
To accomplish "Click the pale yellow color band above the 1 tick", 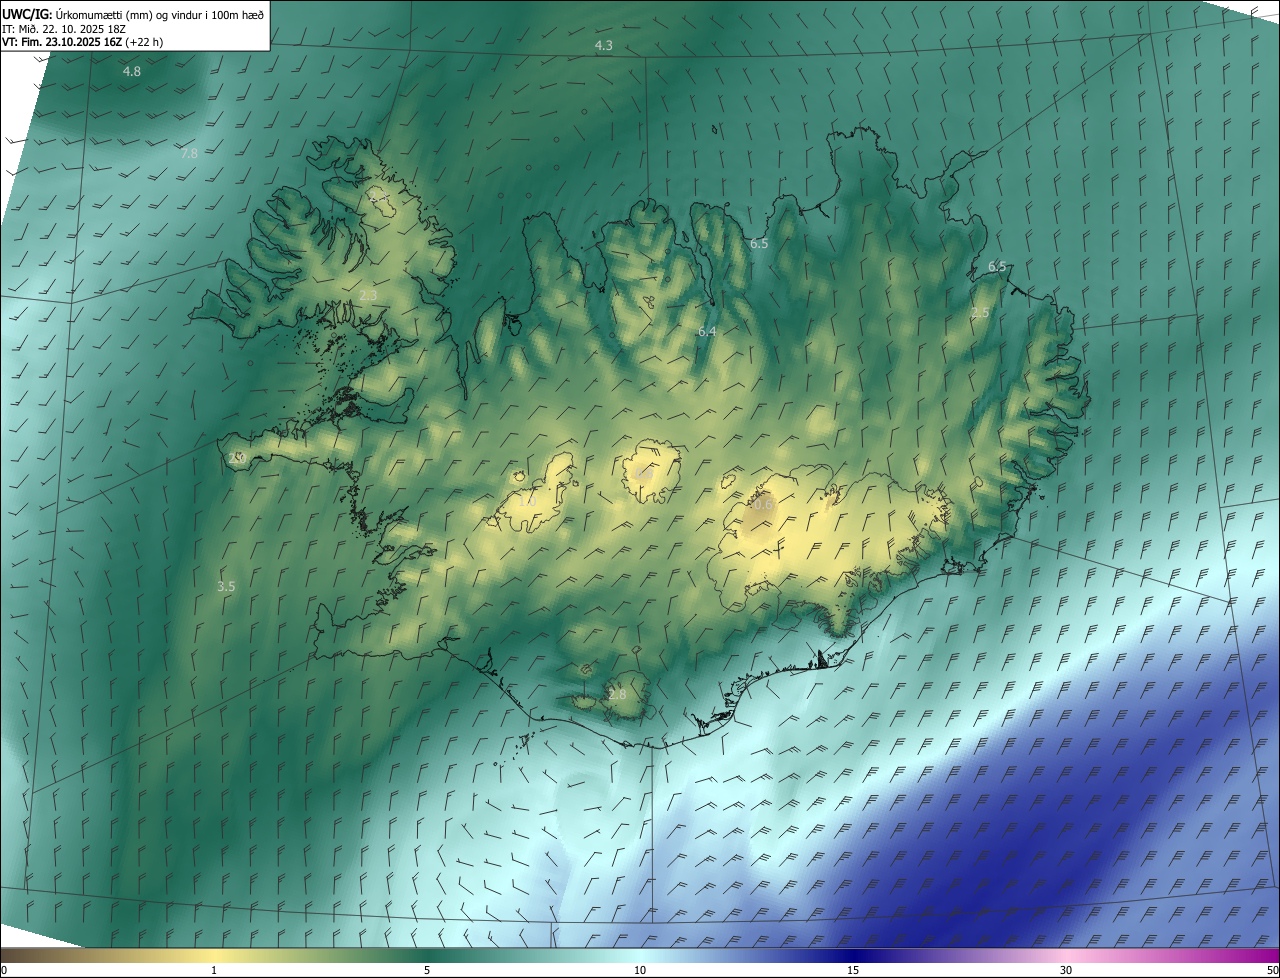I will pos(214,955).
